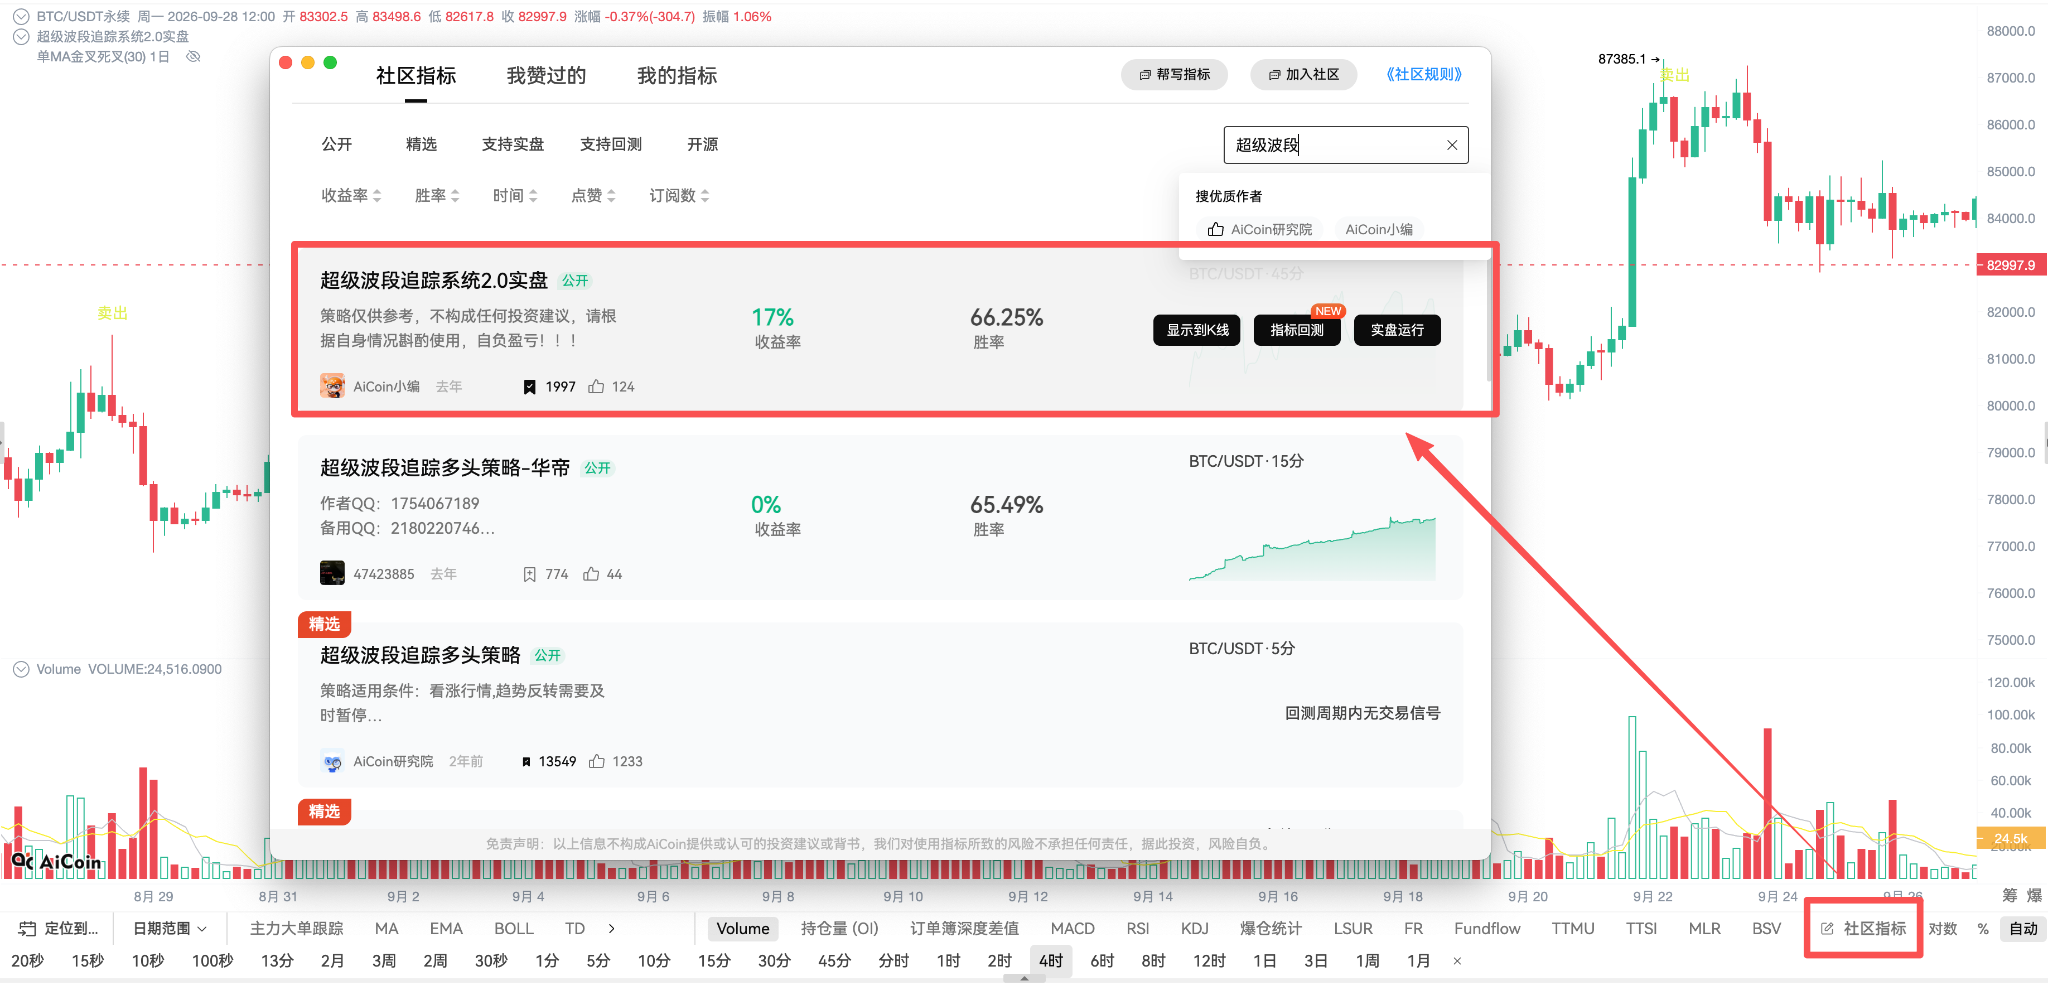Click the 实盘运行 button
This screenshot has height=984, width=2048.
click(1397, 330)
